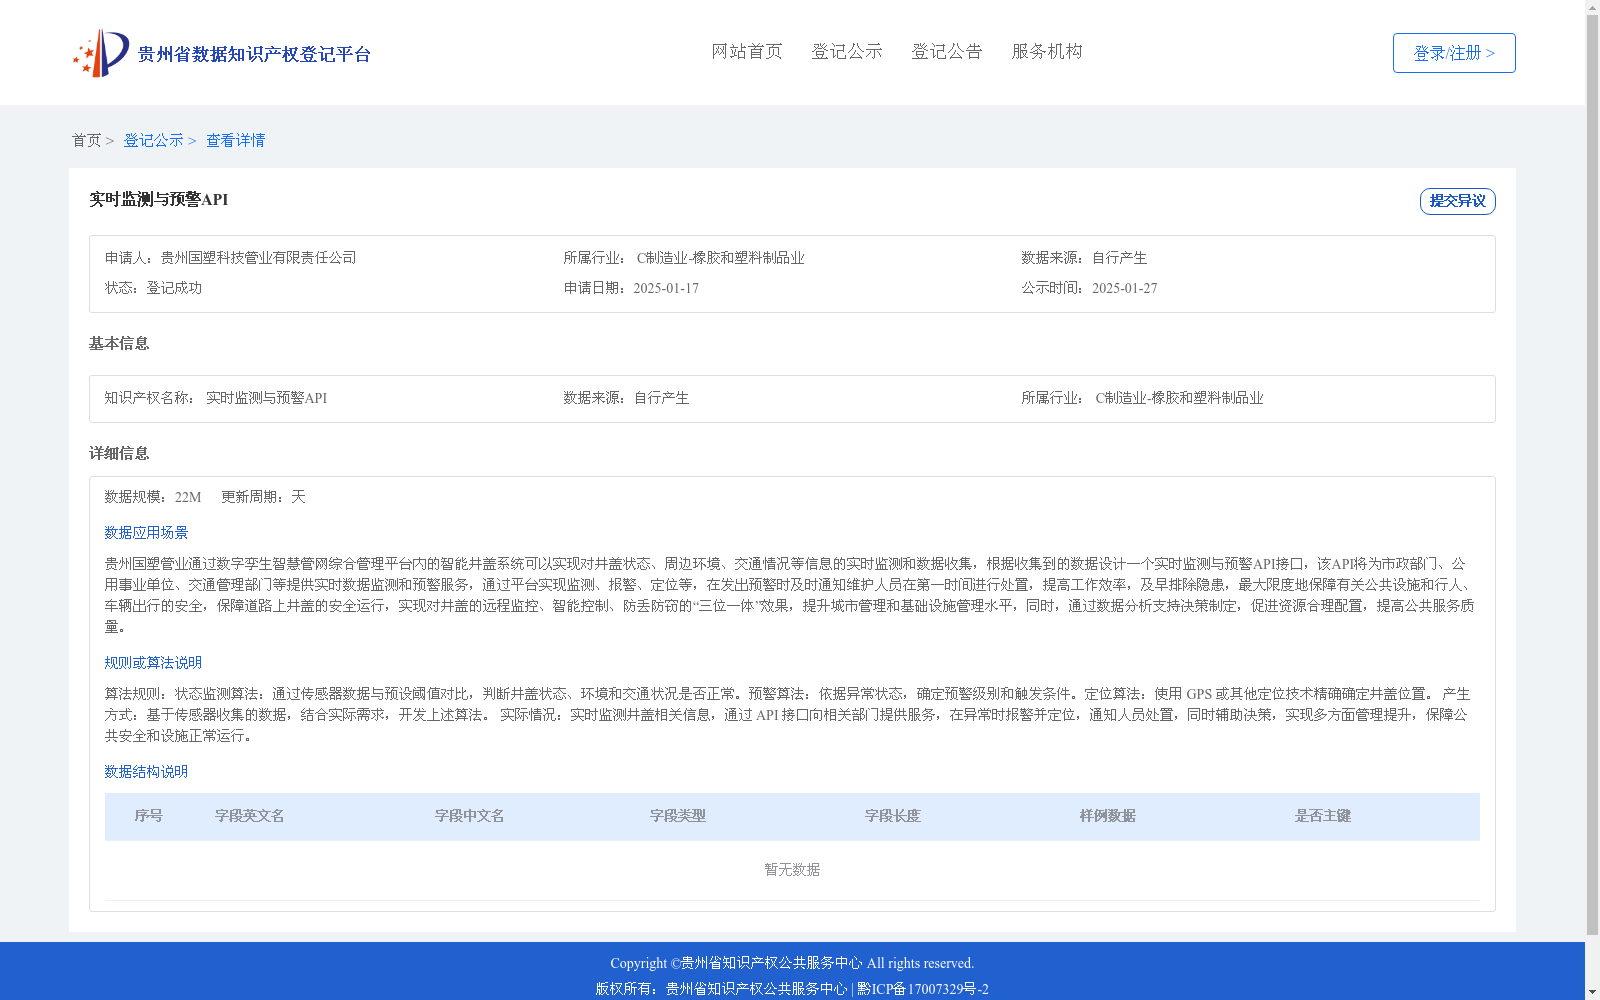
Task: Click the 样例数据 column header
Action: click(1108, 816)
